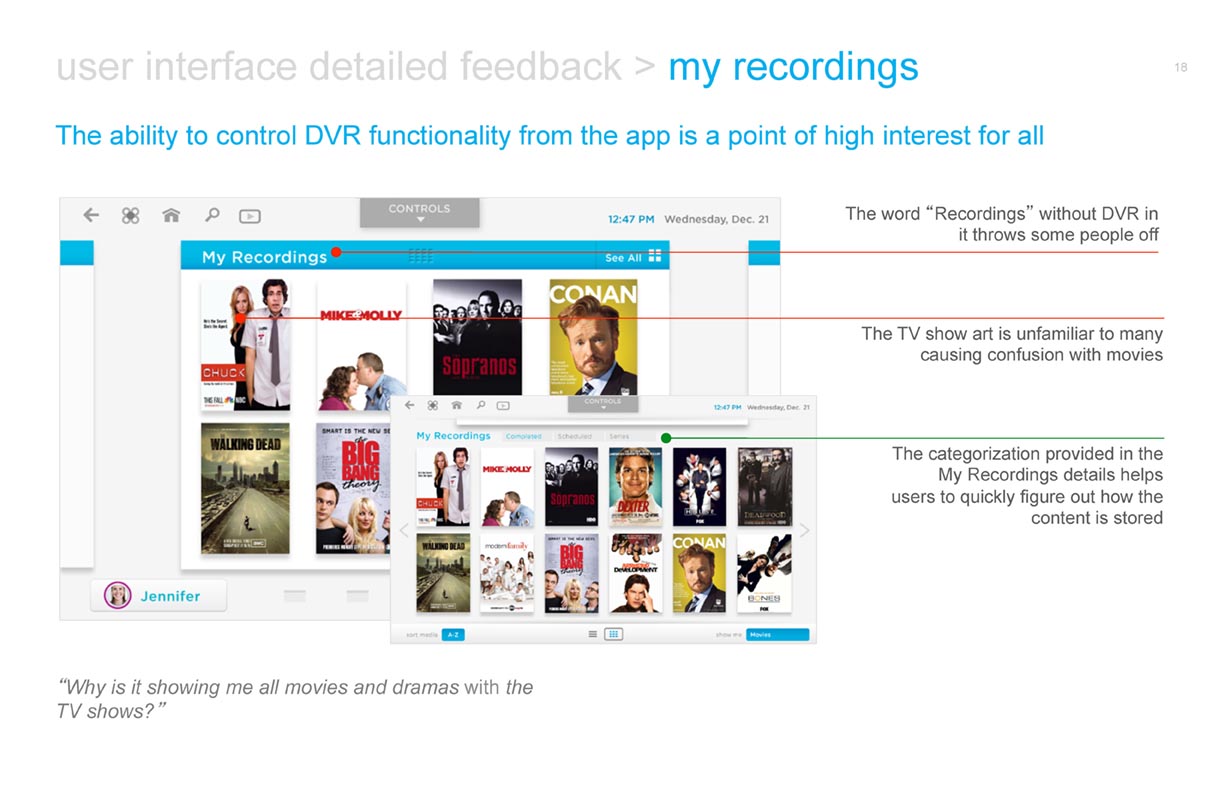Click See All in My Recordings header
The image size is (1224, 792).
click(623, 258)
